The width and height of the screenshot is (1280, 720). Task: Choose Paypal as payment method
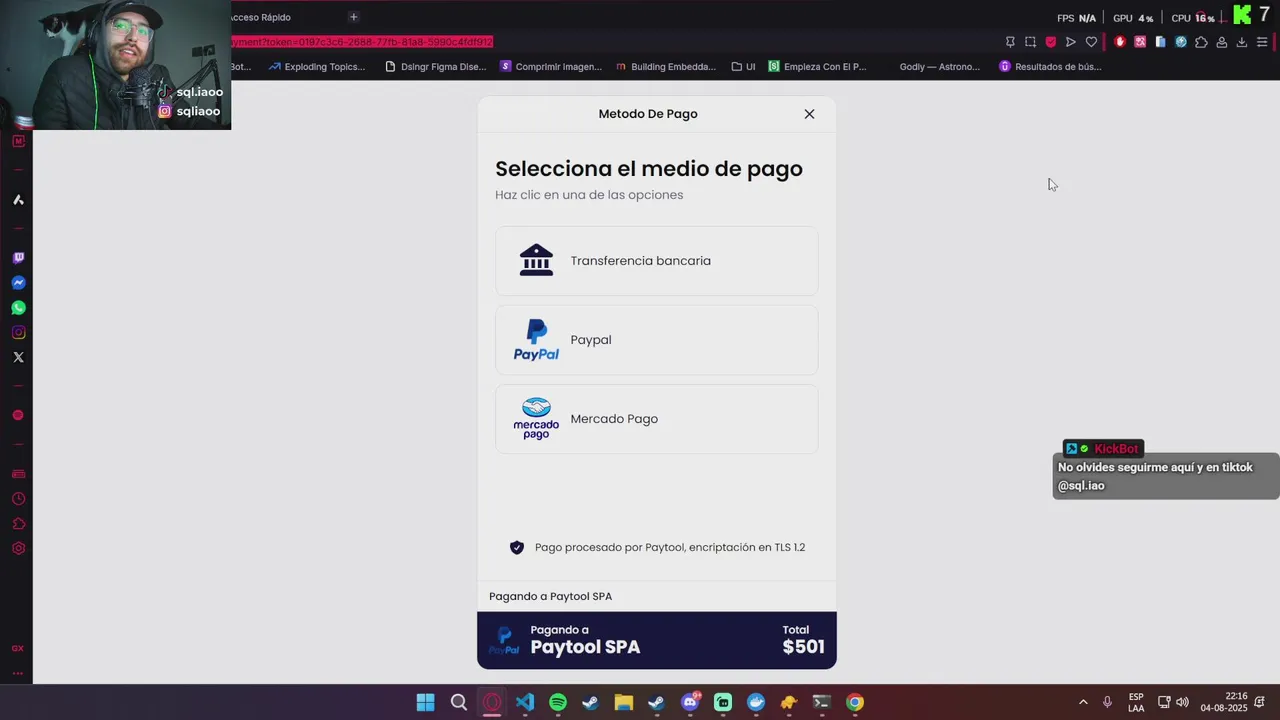pyautogui.click(x=656, y=340)
